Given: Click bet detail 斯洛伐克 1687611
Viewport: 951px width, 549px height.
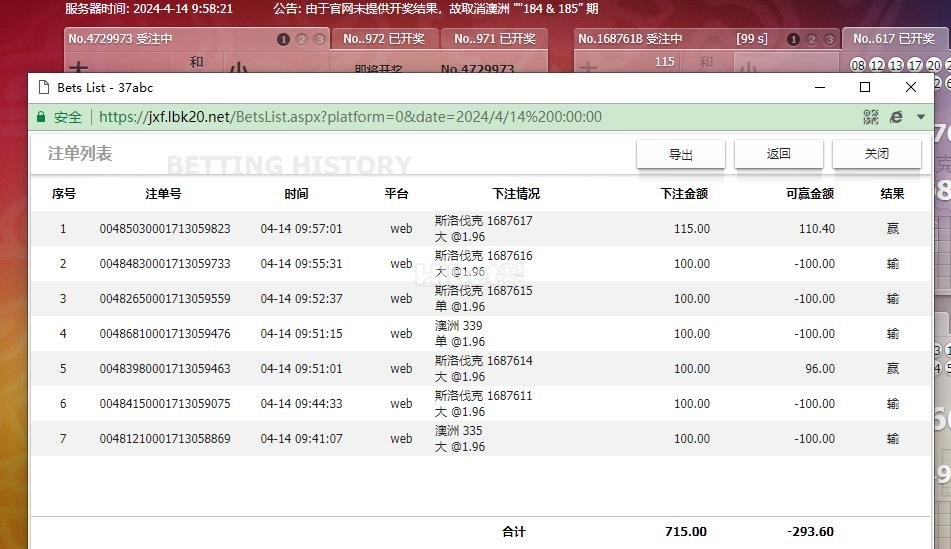Looking at the screenshot, I should pos(483,396).
